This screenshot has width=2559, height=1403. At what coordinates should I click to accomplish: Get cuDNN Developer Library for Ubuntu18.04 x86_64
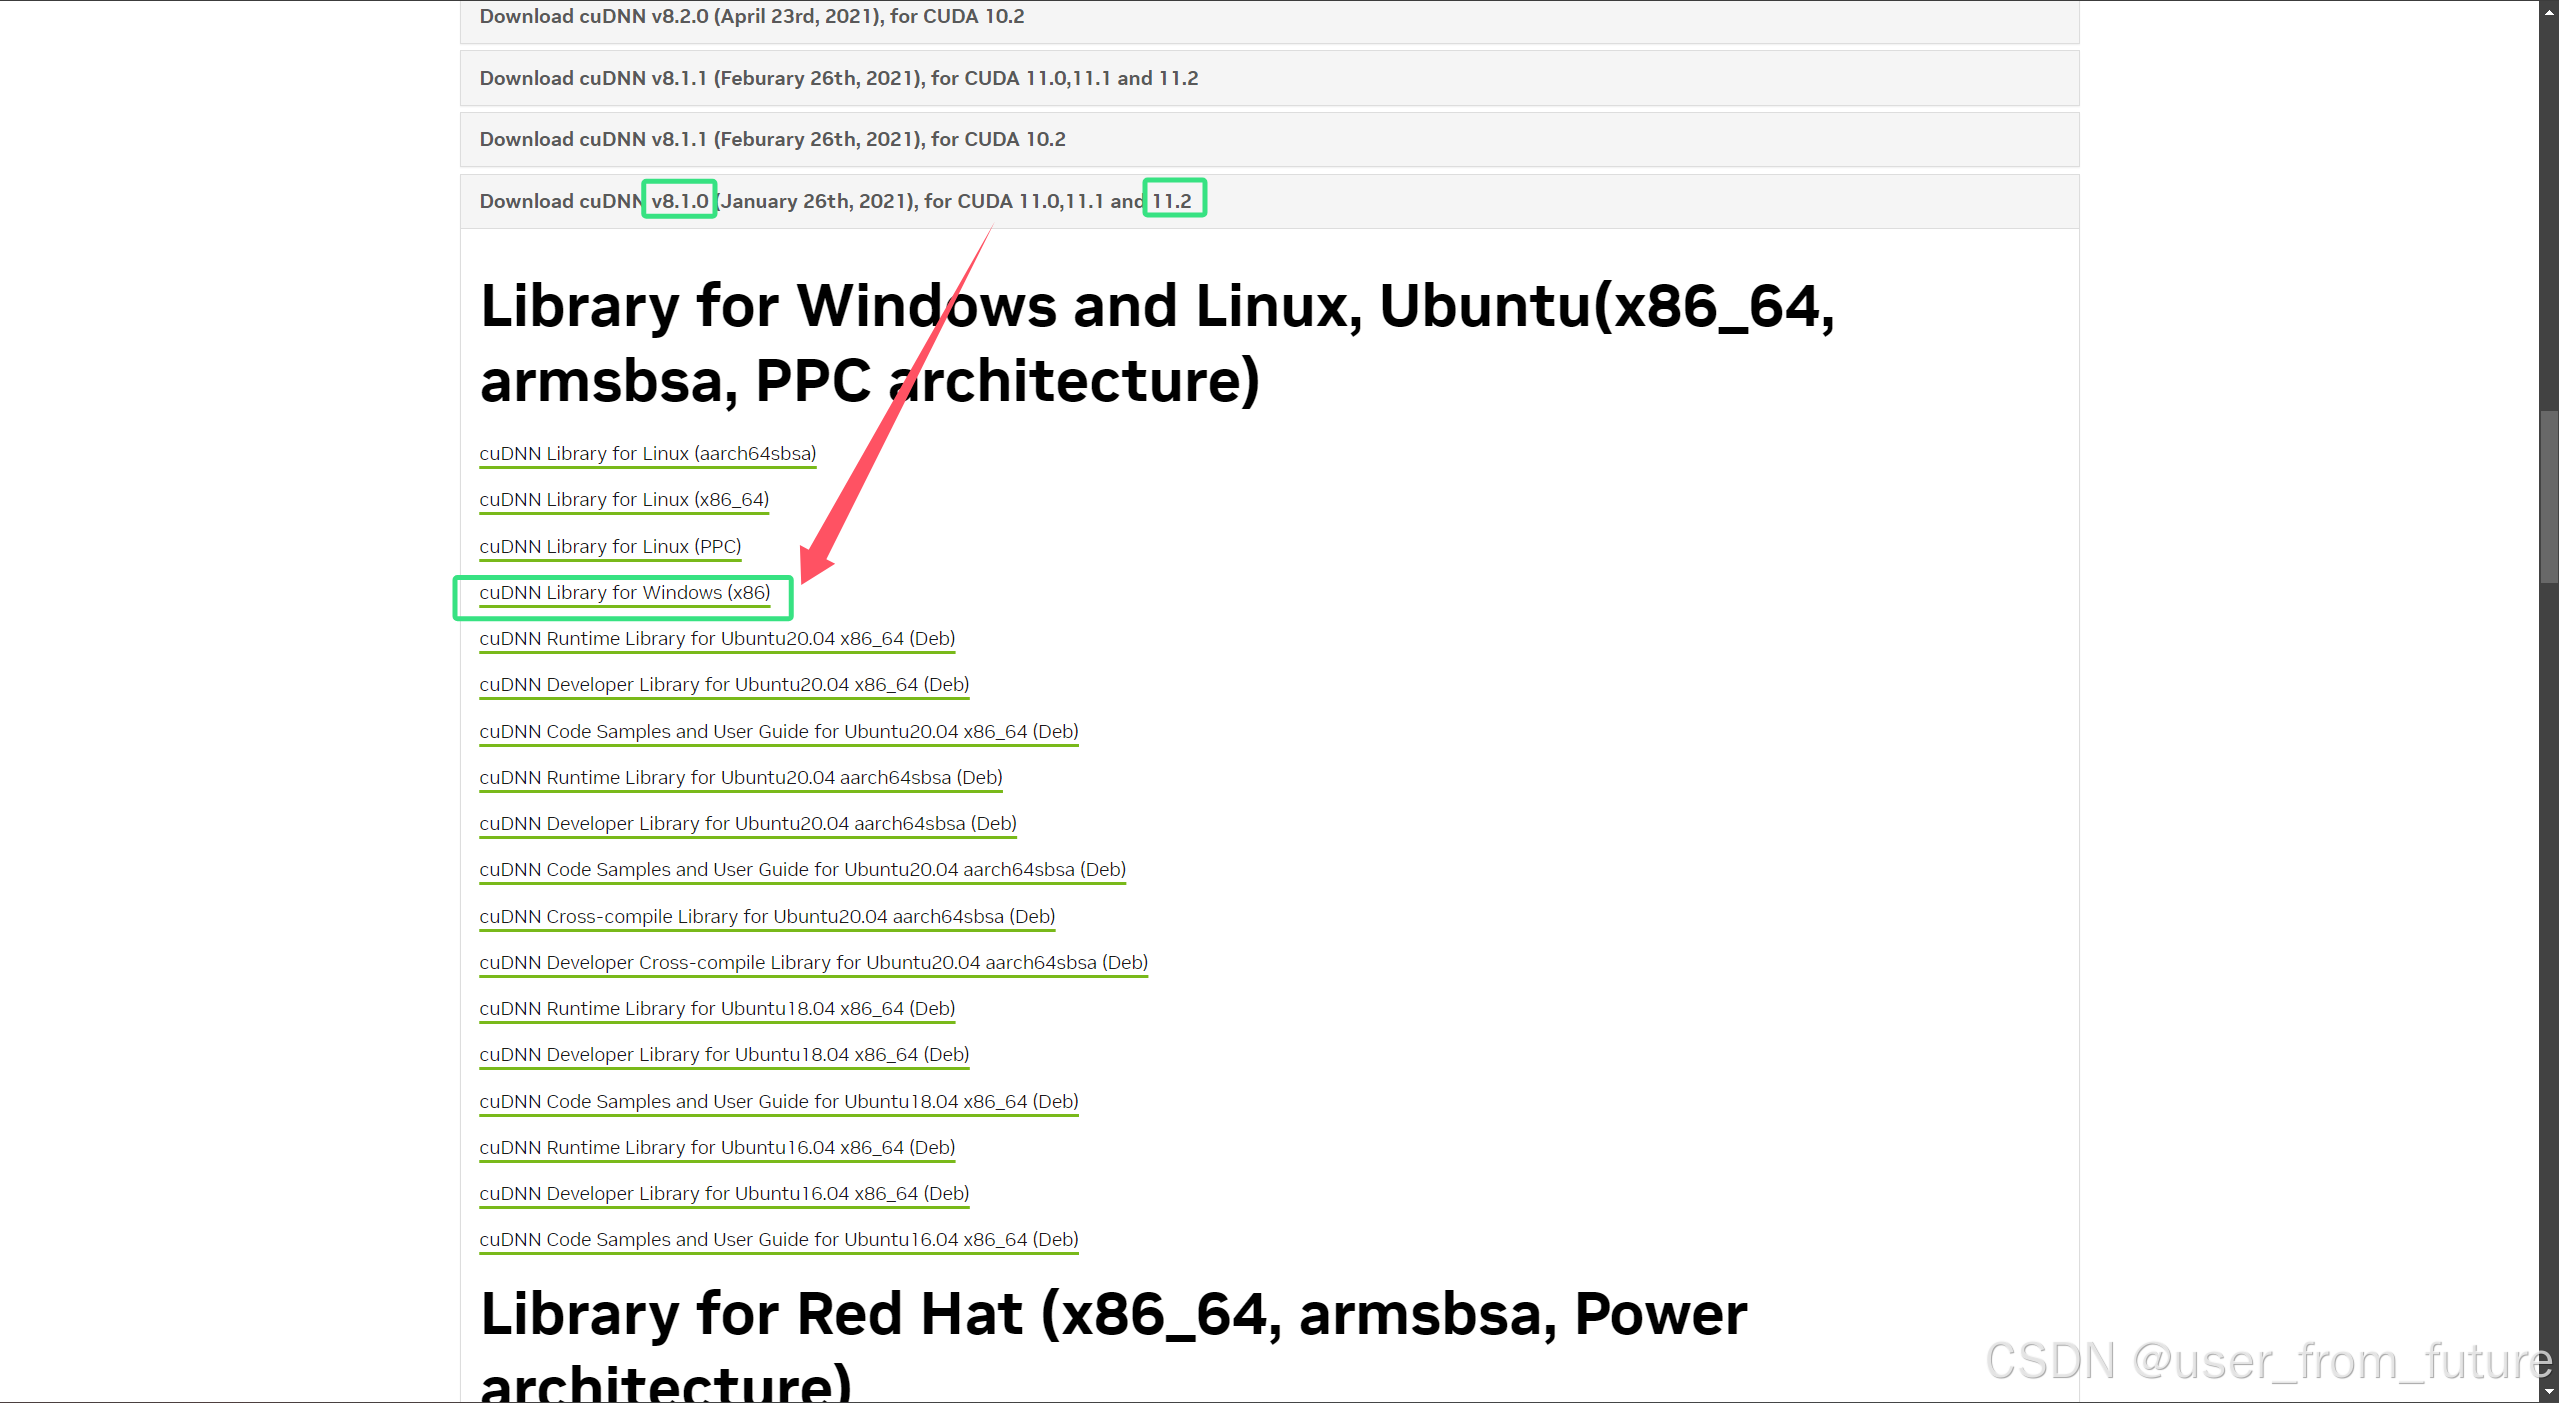click(x=724, y=1055)
